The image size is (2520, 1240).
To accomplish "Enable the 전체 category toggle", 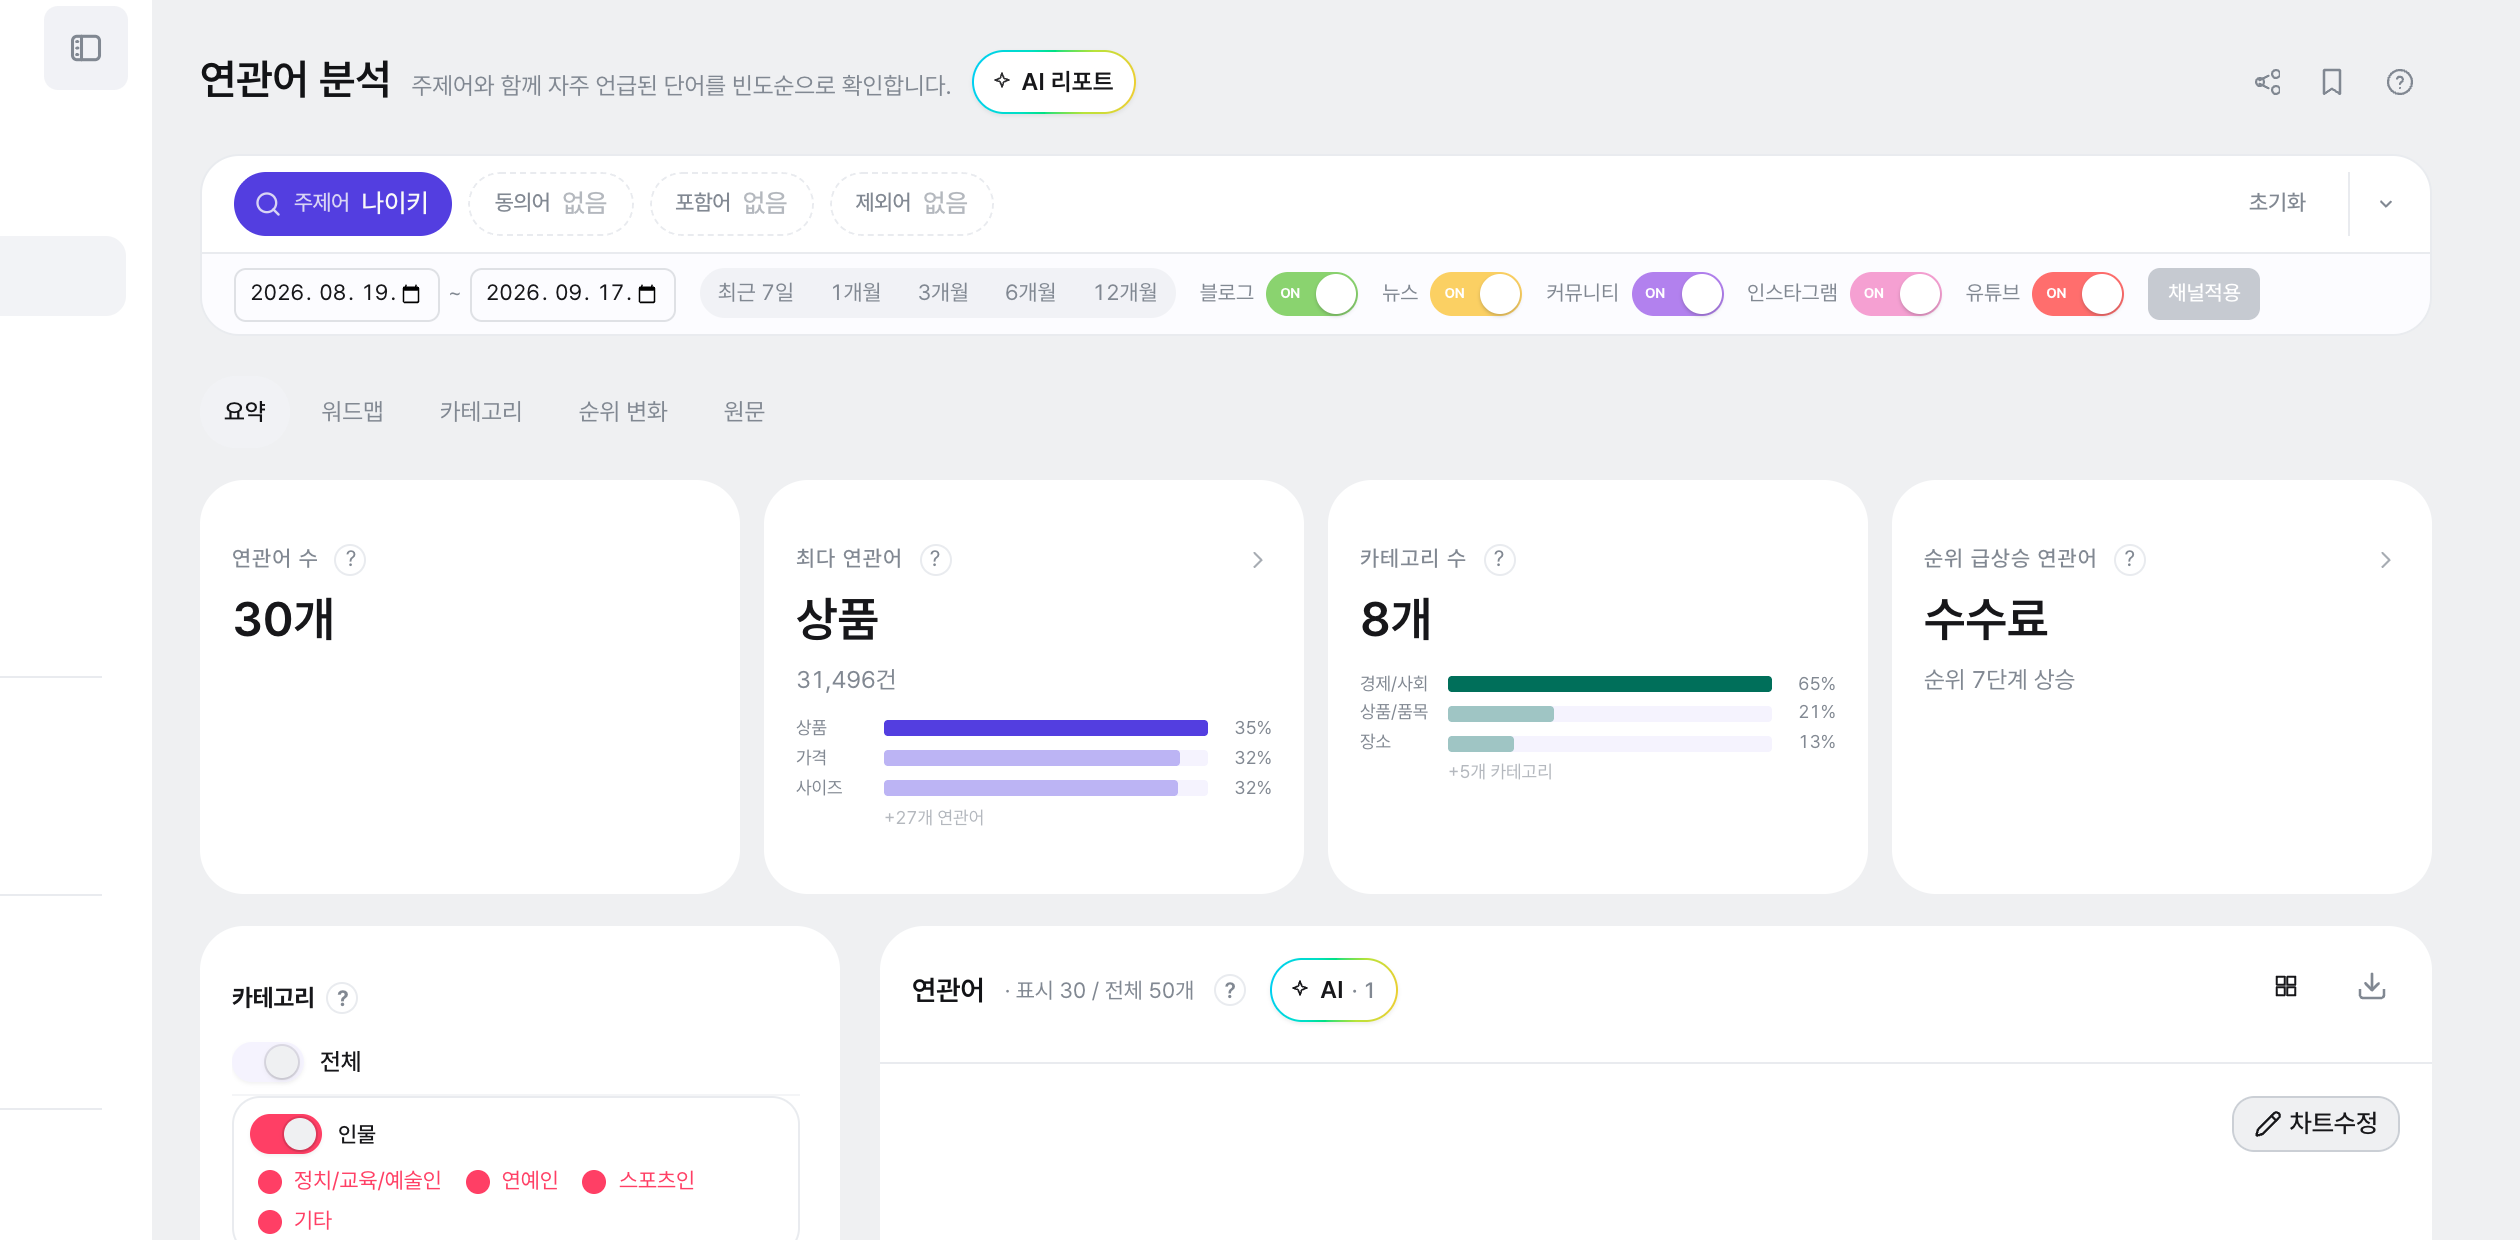I will point(267,1062).
